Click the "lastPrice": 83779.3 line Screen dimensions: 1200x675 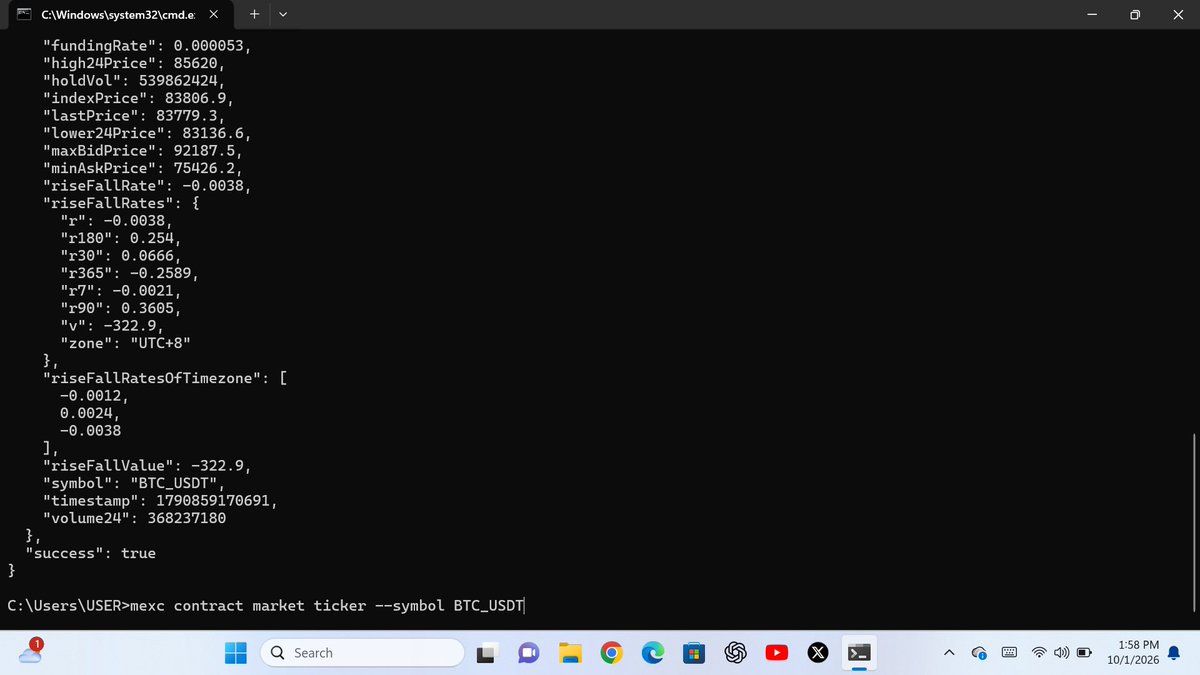click(134, 115)
